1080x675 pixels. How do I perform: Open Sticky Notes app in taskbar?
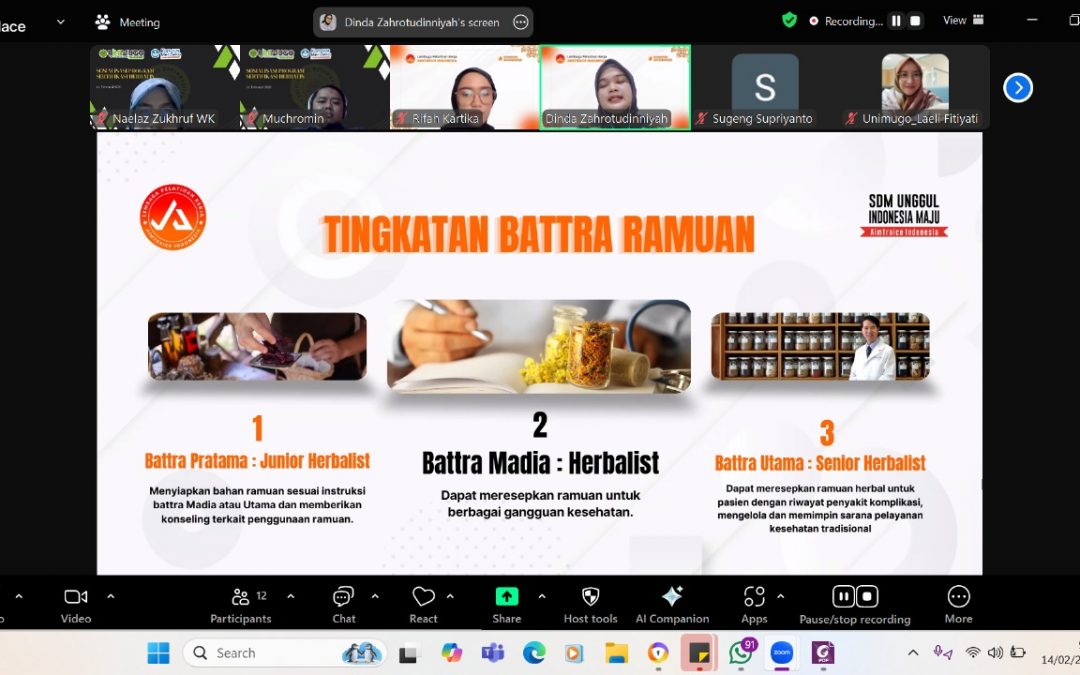(699, 652)
